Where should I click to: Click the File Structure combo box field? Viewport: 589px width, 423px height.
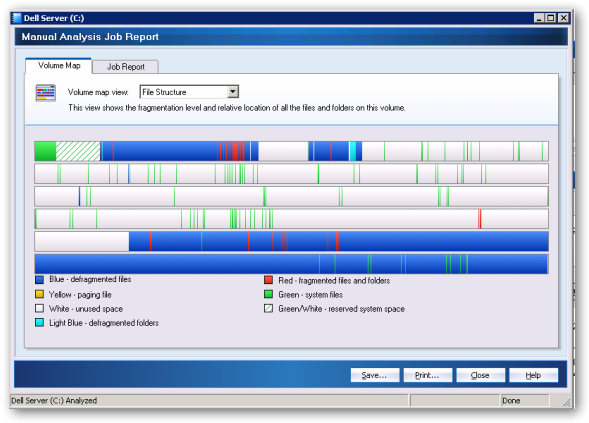click(x=189, y=92)
